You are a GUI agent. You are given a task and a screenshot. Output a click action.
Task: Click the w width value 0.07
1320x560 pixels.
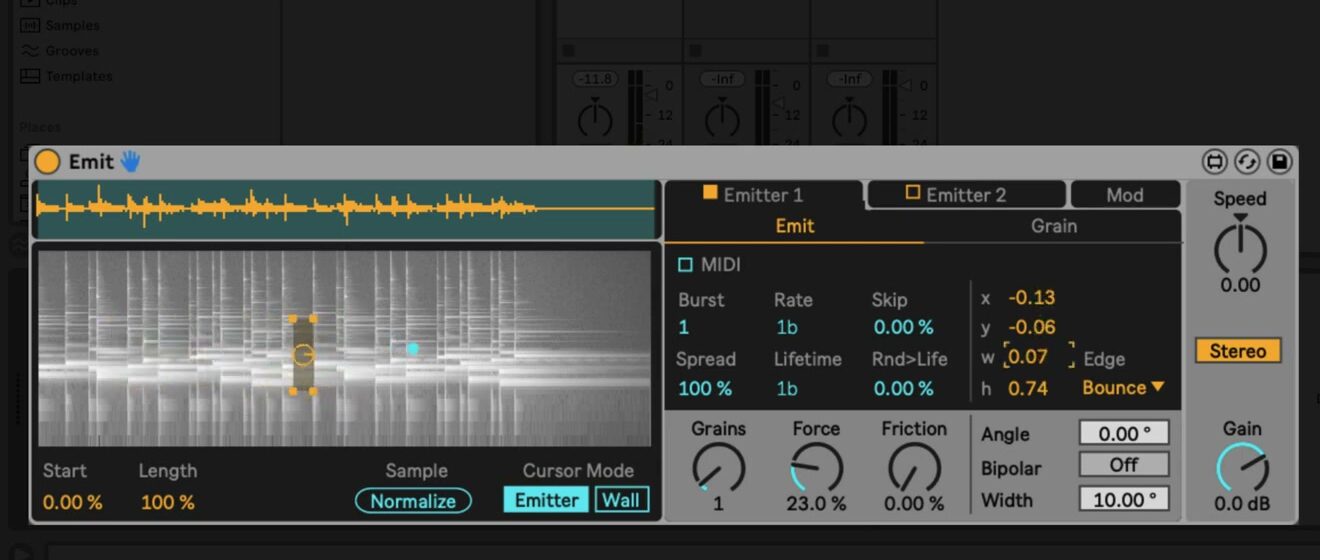coord(1028,357)
